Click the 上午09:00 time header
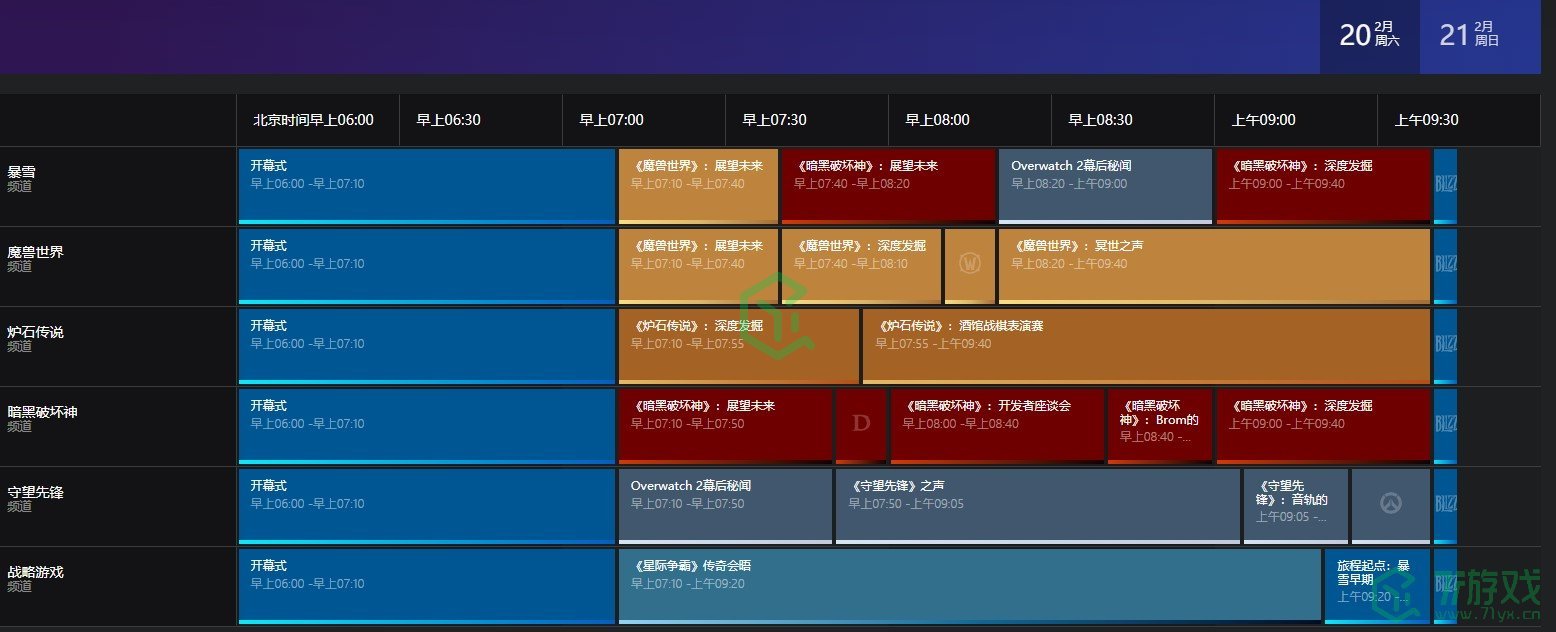 1263,120
